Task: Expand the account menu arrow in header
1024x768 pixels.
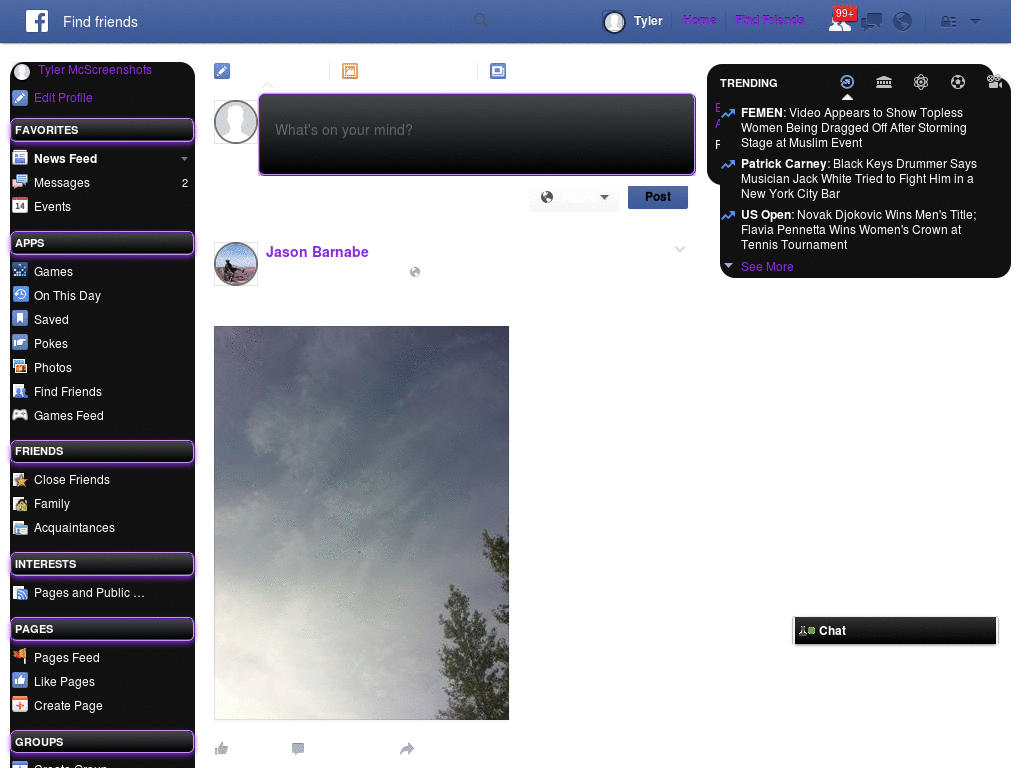Action: 975,22
